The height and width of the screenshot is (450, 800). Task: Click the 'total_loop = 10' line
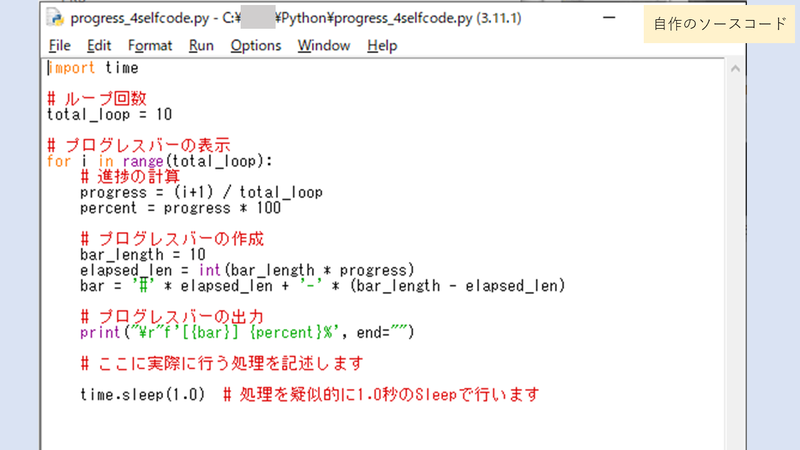click(109, 114)
